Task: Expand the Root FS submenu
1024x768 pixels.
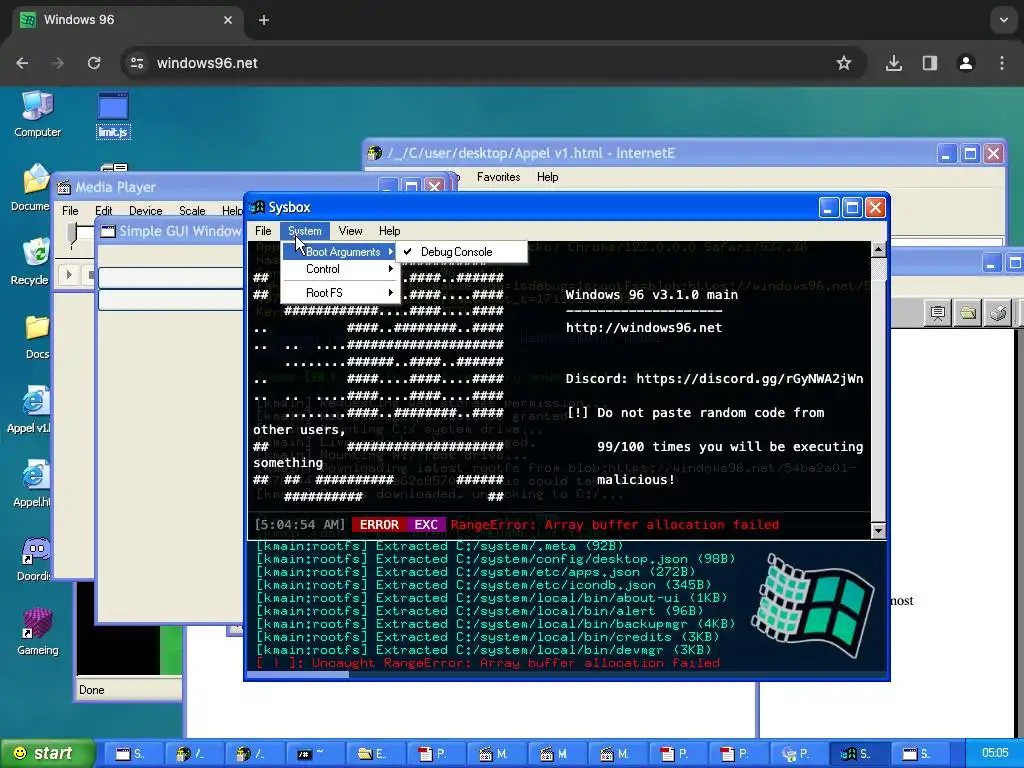Action: [x=340, y=293]
